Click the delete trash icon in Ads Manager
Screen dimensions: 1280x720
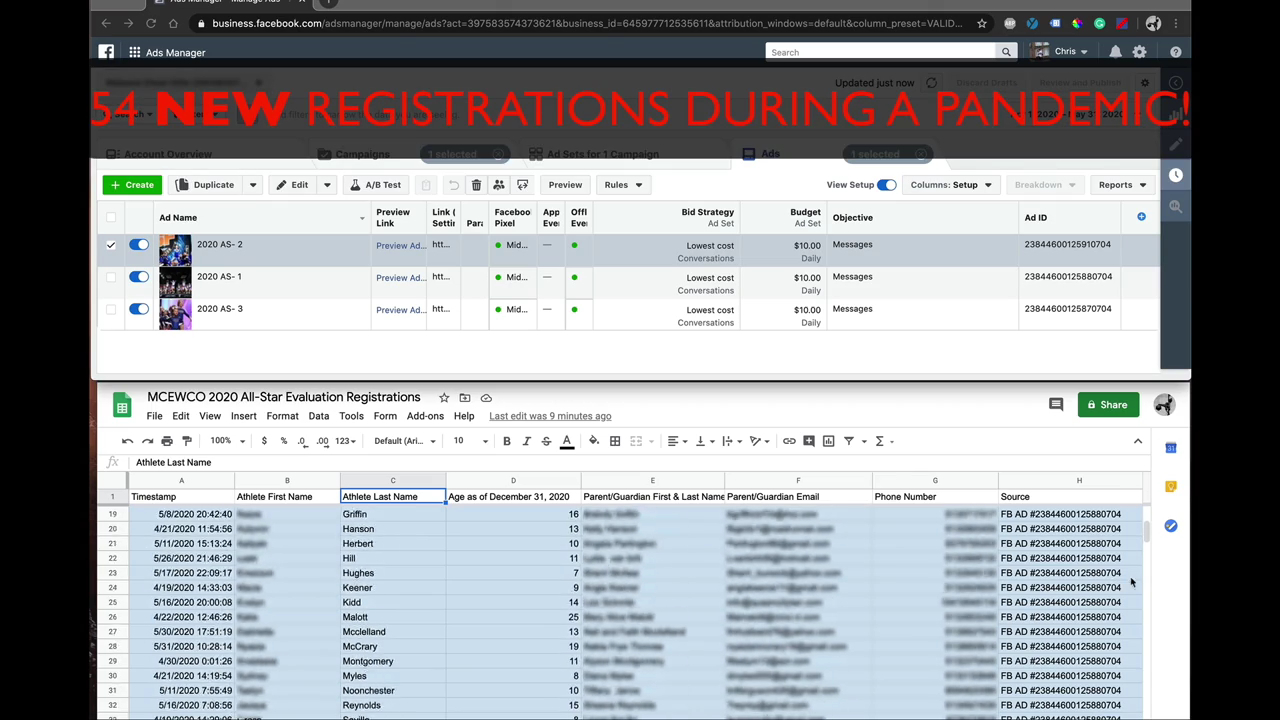[x=476, y=185]
